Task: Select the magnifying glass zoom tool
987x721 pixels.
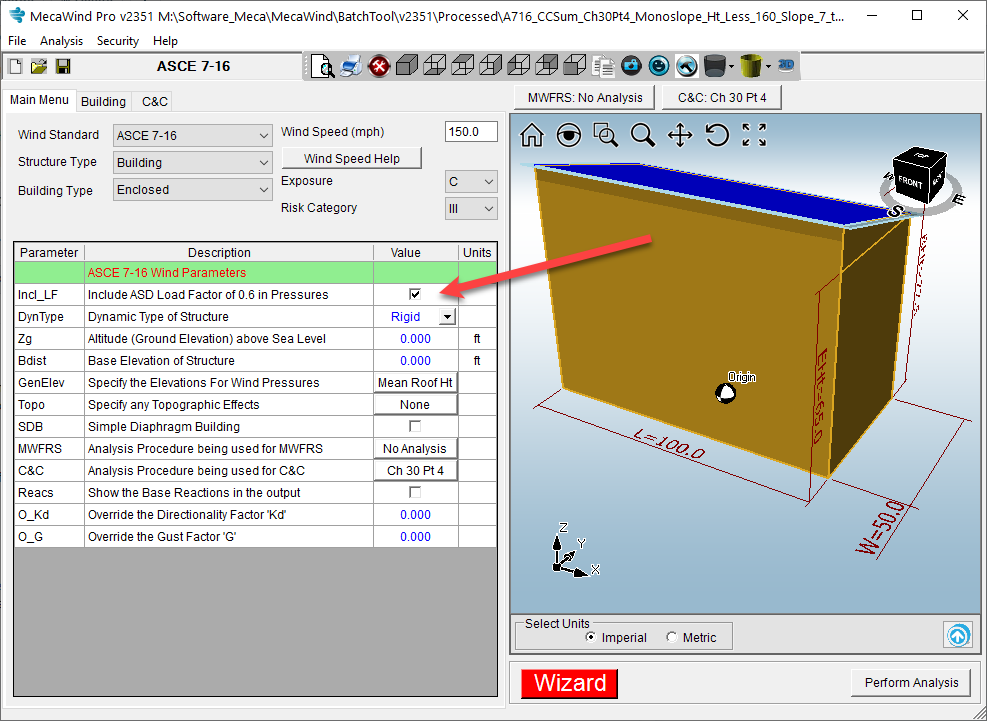Action: (643, 135)
